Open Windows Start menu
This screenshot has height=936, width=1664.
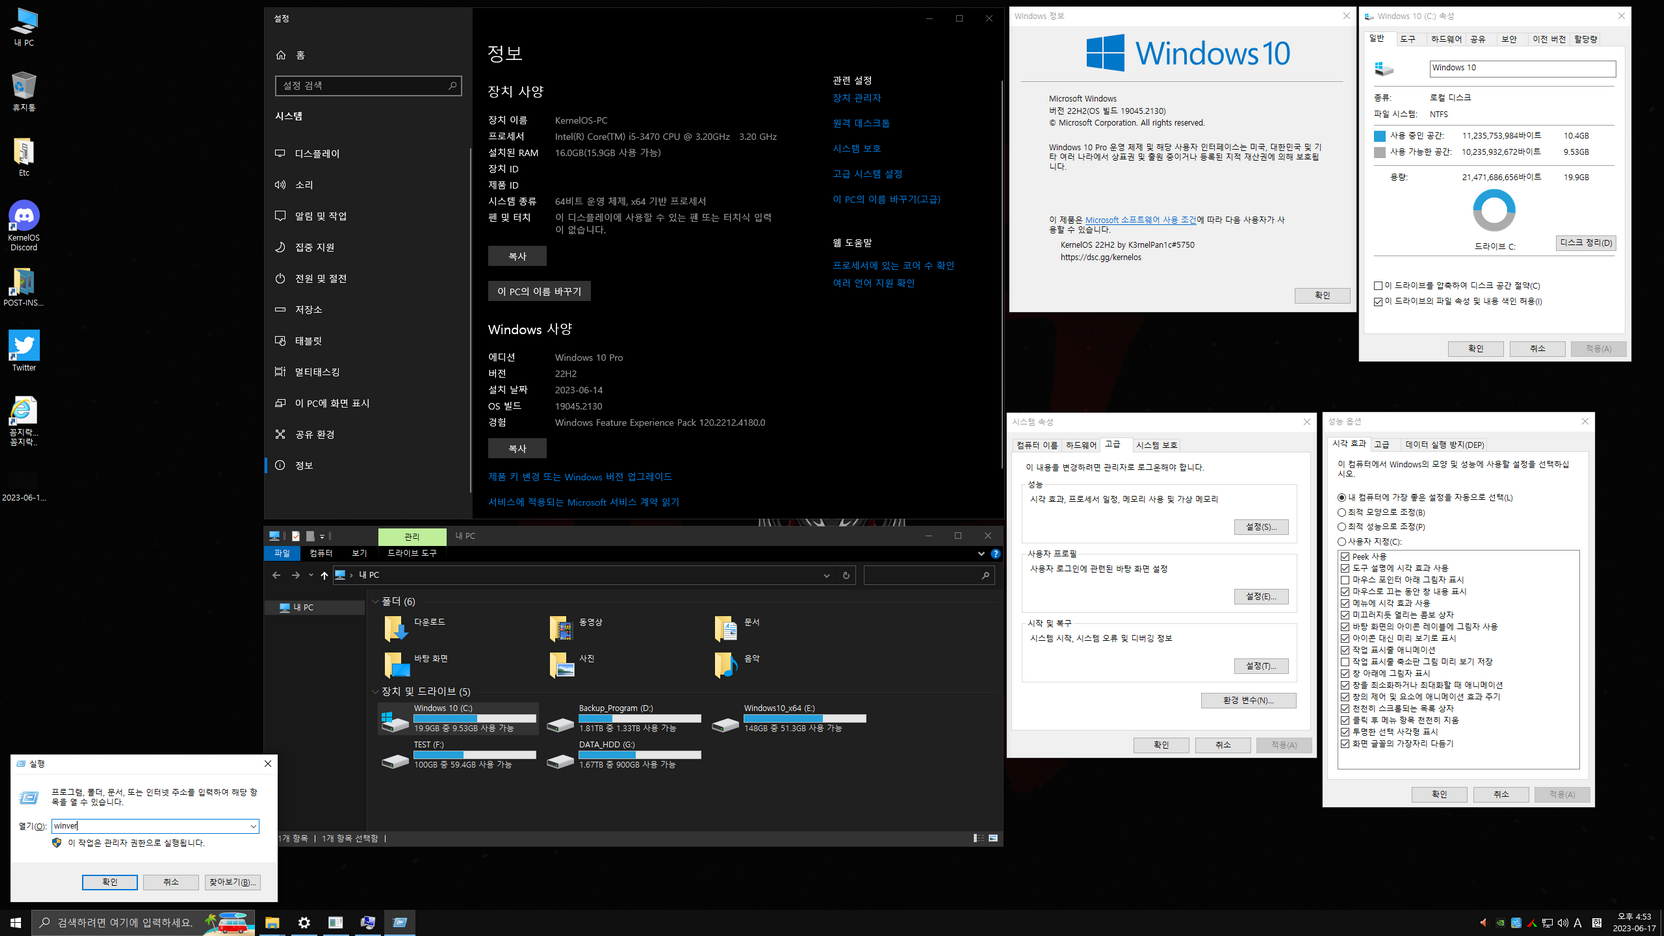coord(15,922)
